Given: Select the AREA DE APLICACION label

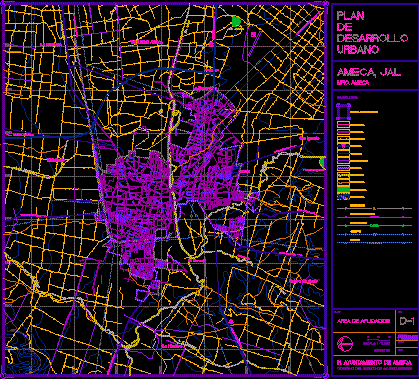Looking at the screenshot, I should point(363,321).
